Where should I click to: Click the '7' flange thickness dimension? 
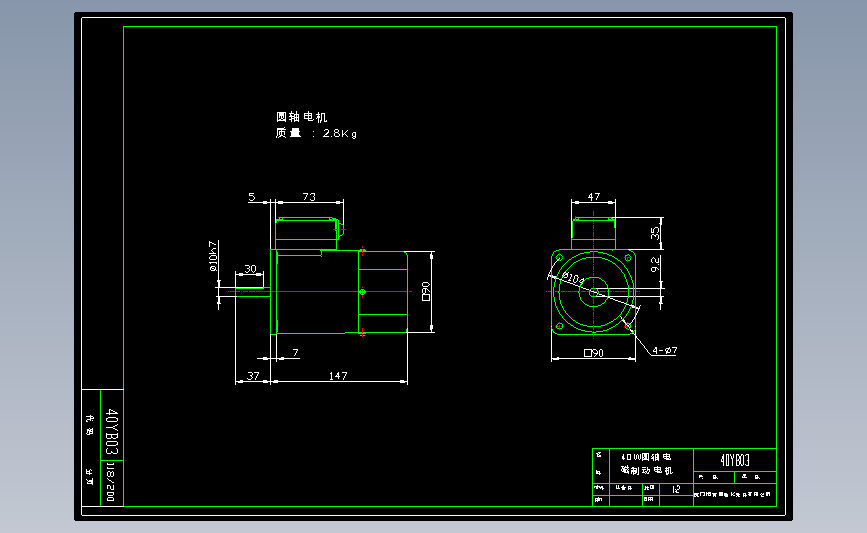295,352
